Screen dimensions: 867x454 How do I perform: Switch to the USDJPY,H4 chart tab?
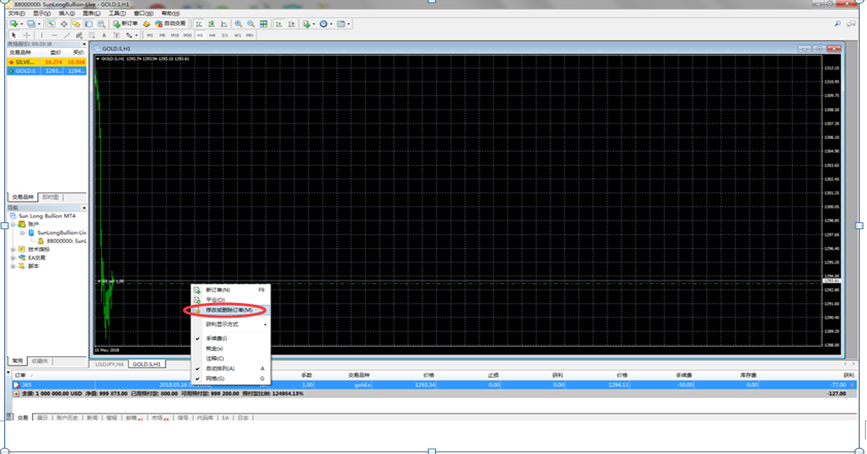[110, 364]
